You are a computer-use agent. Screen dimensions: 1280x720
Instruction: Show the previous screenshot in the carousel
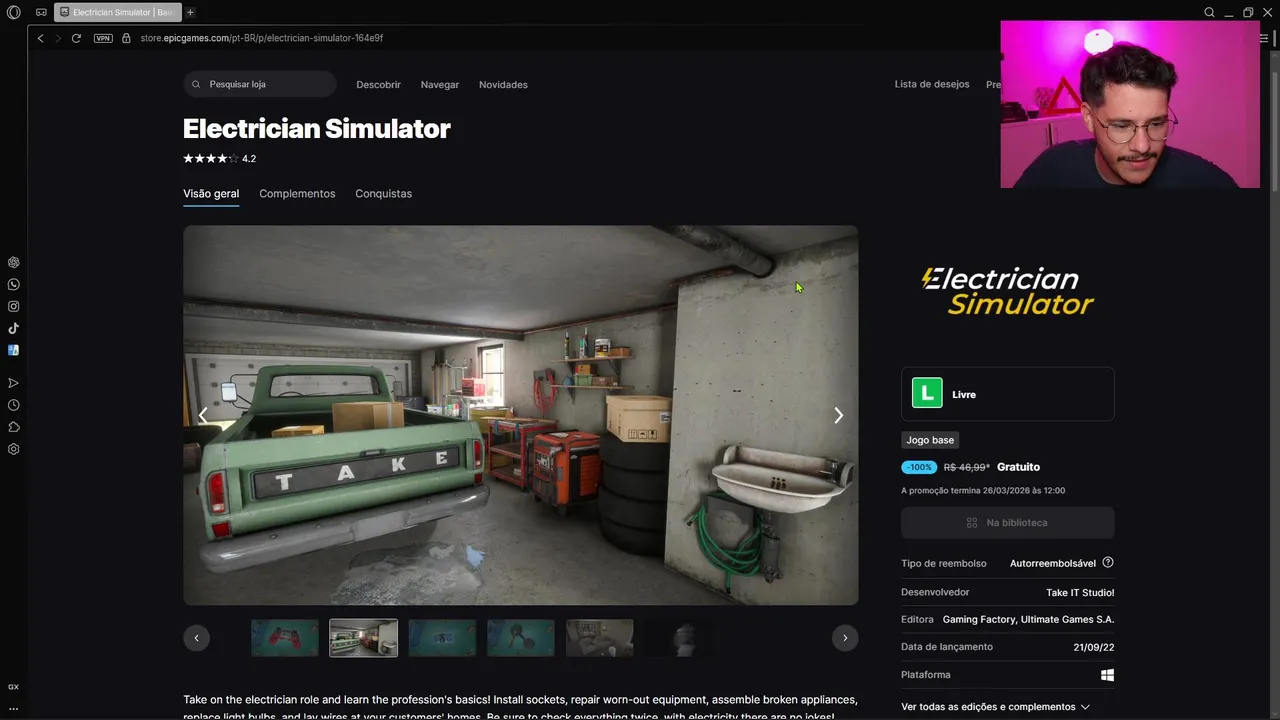(x=203, y=415)
